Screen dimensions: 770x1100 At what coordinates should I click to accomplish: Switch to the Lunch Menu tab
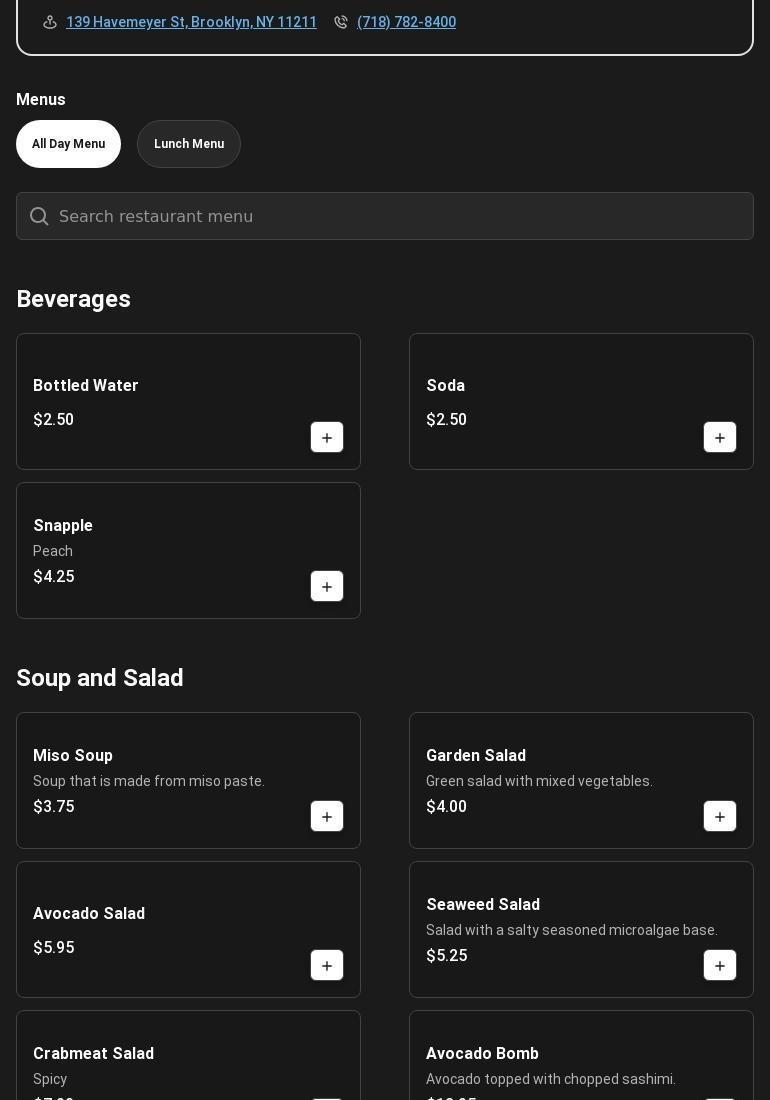coord(189,144)
